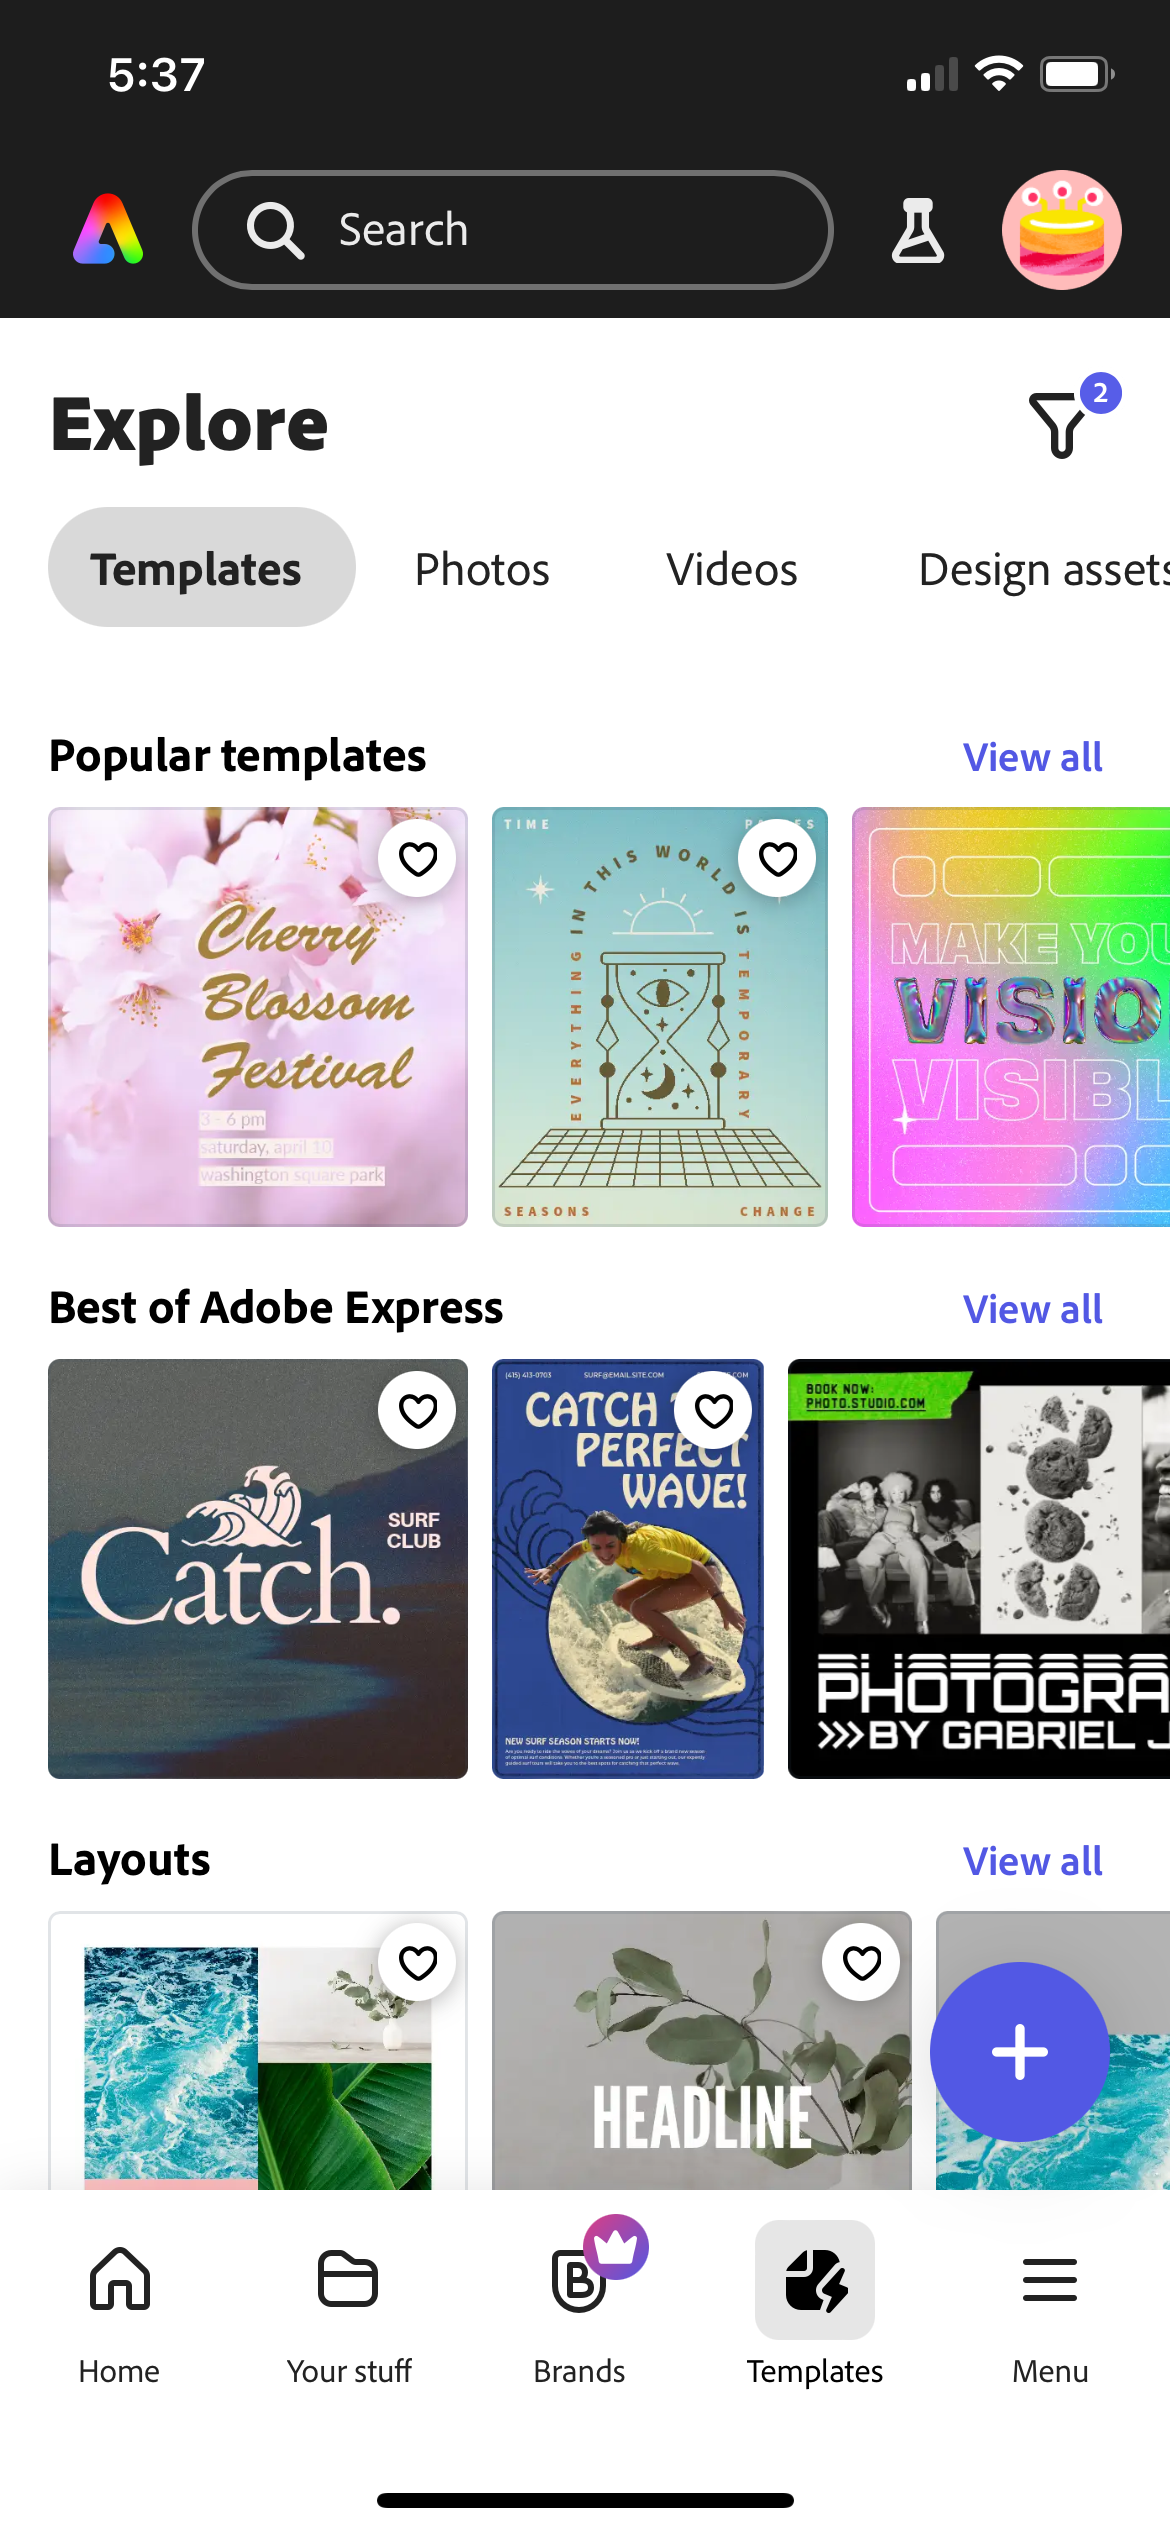Viewport: 1170px width, 2532px height.
Task: Switch to the Photos tab
Action: pos(481,568)
